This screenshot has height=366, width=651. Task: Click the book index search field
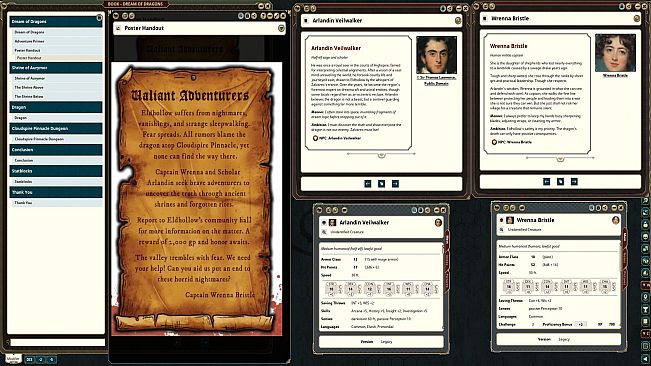[57, 342]
